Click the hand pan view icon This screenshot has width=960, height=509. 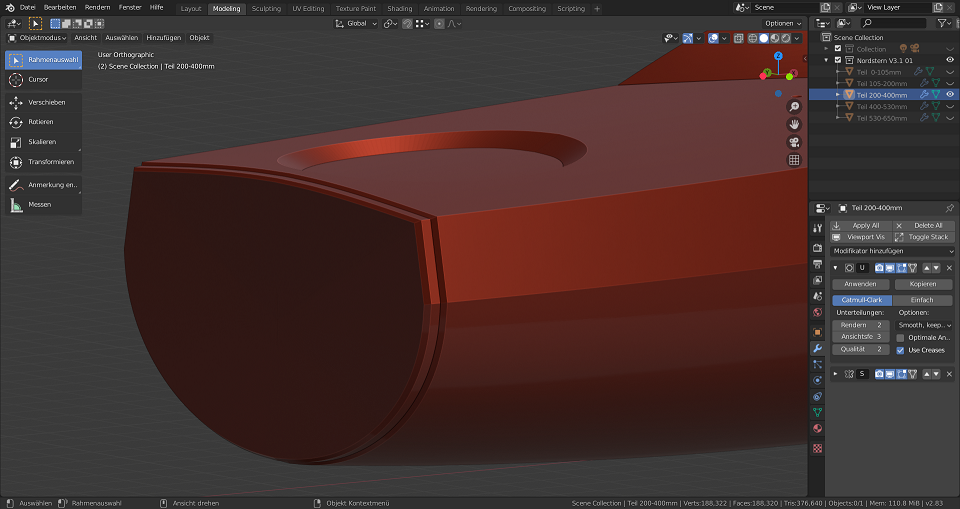pos(794,124)
